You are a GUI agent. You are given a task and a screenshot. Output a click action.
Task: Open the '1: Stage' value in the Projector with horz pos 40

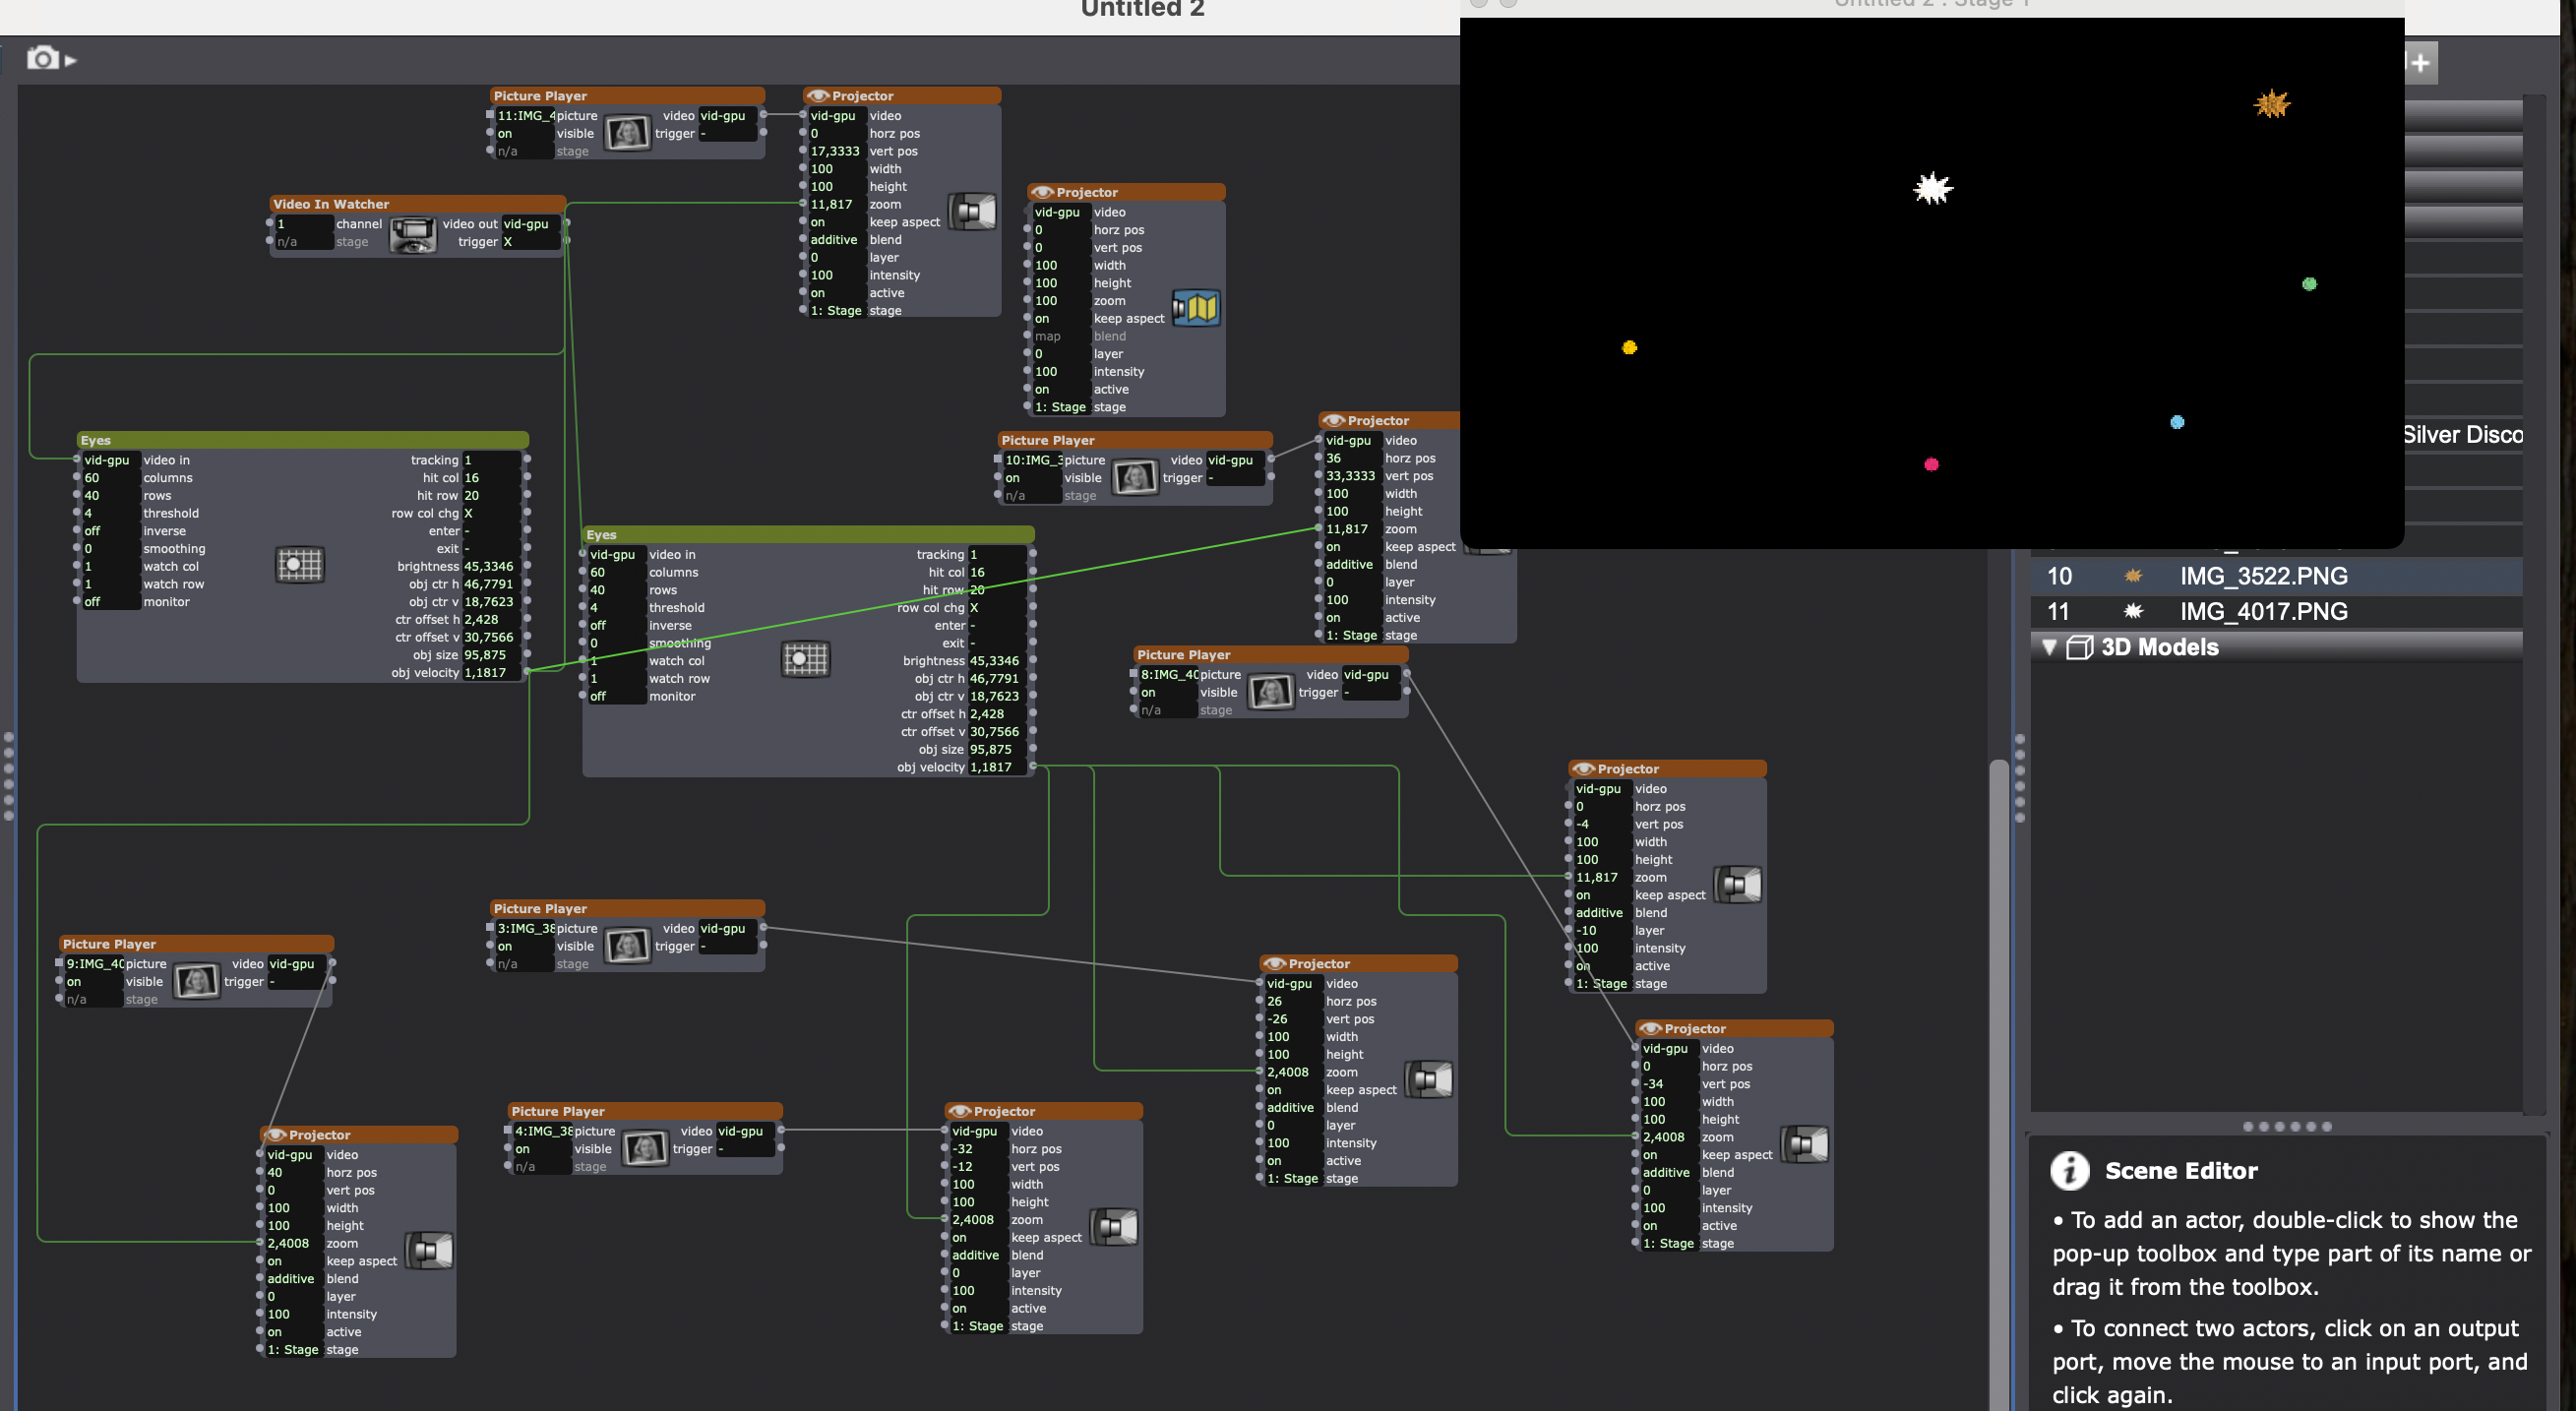pyautogui.click(x=293, y=1350)
